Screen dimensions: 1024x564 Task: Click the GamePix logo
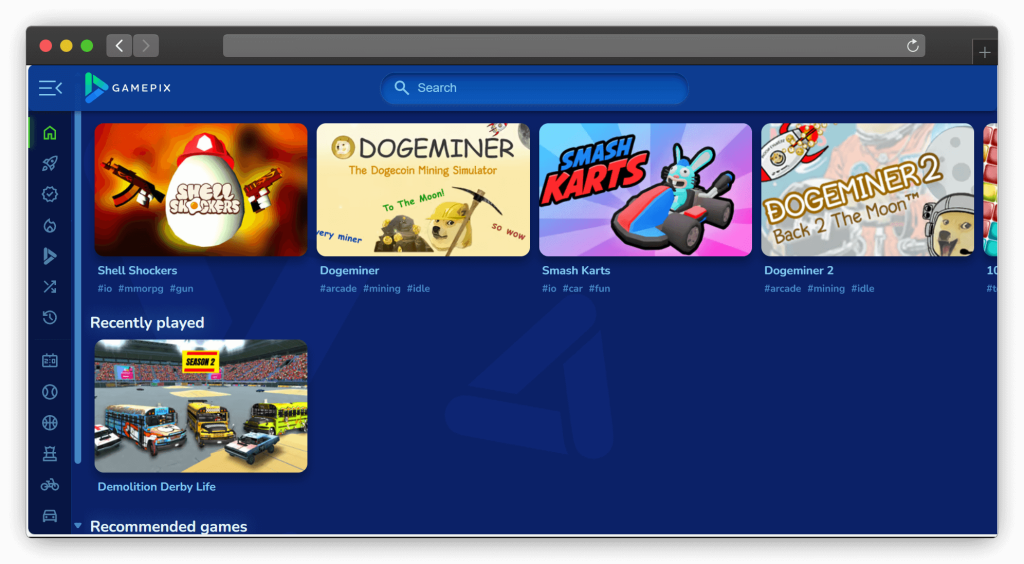128,88
